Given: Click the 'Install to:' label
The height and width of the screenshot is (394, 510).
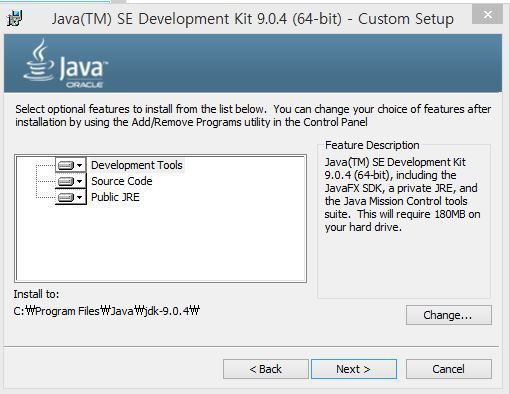Looking at the screenshot, I should tap(36, 294).
